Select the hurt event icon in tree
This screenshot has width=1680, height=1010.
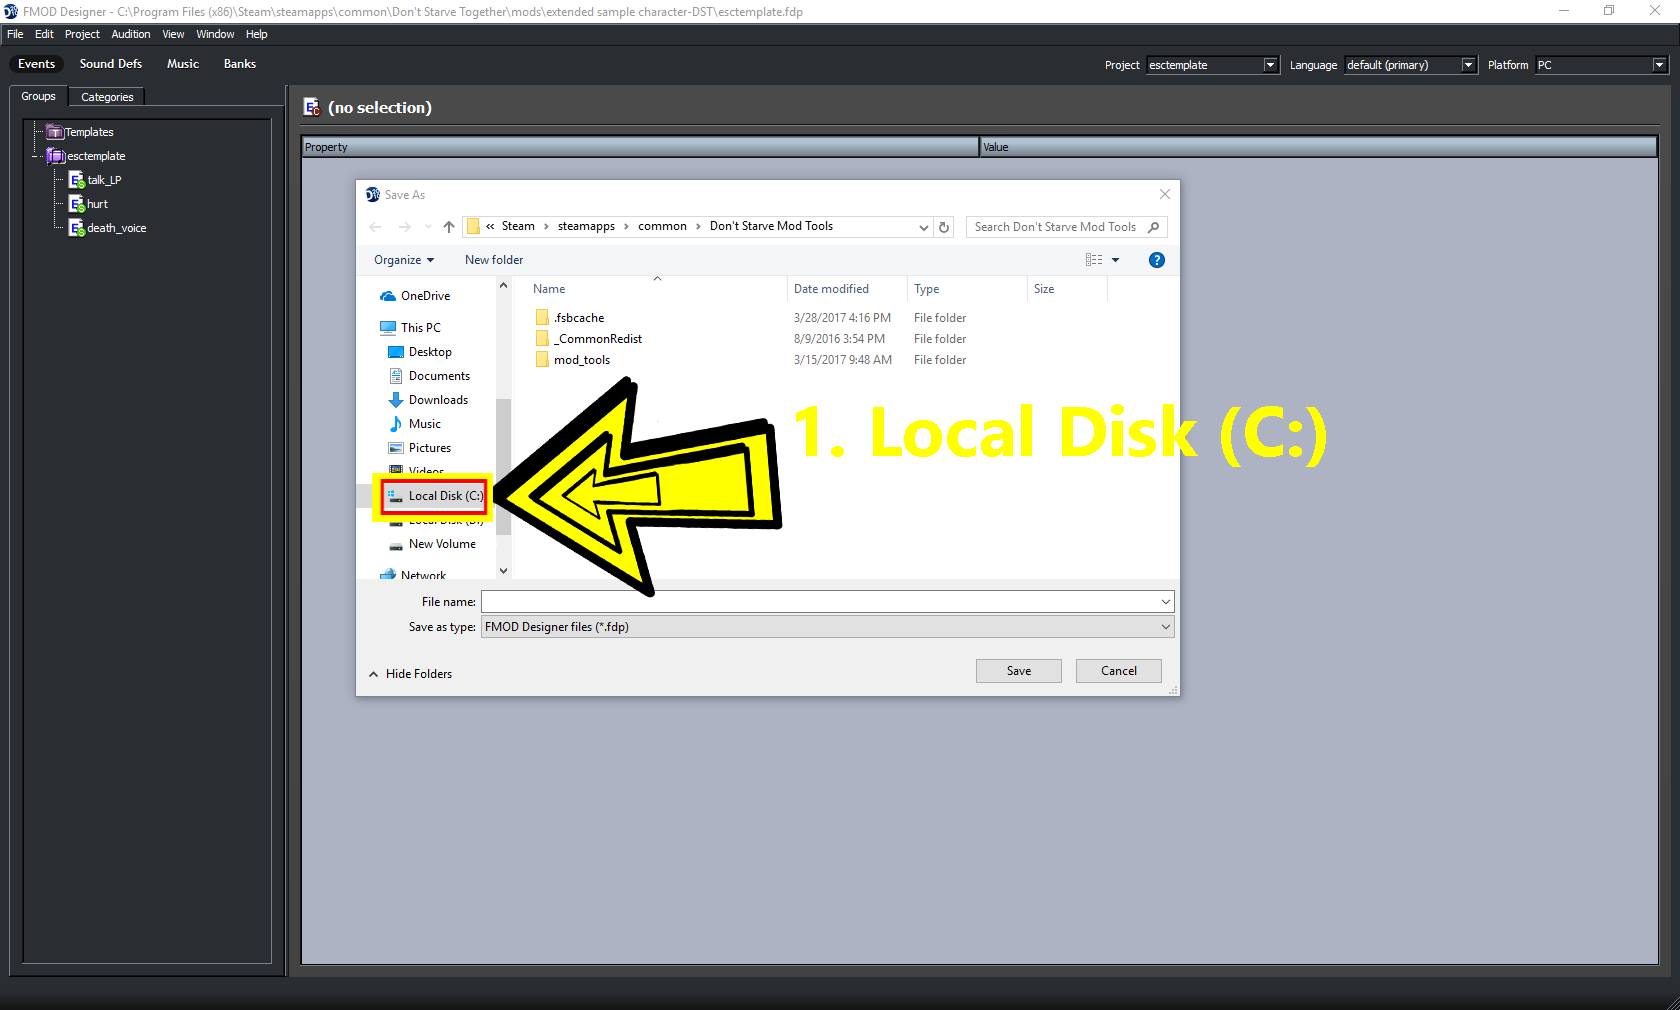click(x=76, y=204)
